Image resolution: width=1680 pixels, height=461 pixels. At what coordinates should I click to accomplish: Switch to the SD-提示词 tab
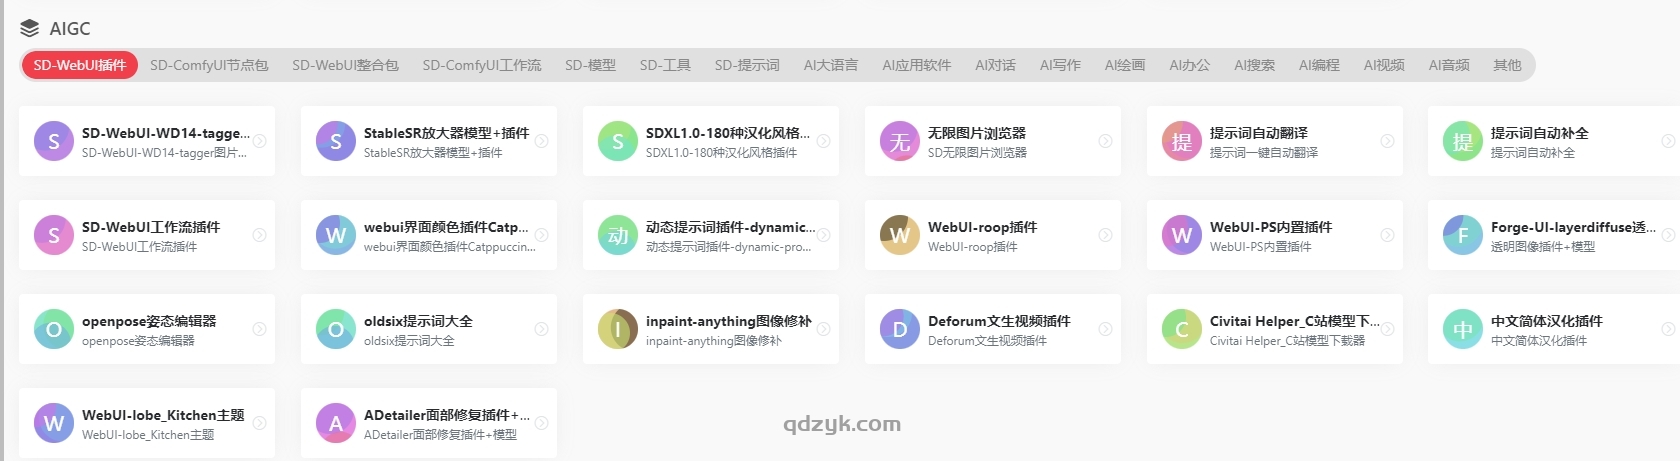[747, 65]
